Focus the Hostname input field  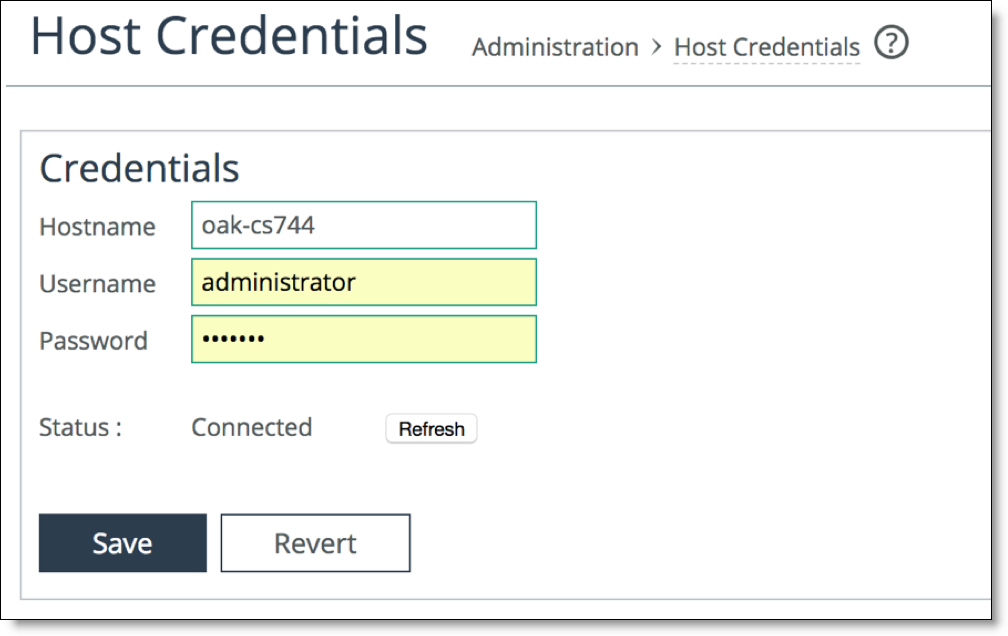point(364,225)
